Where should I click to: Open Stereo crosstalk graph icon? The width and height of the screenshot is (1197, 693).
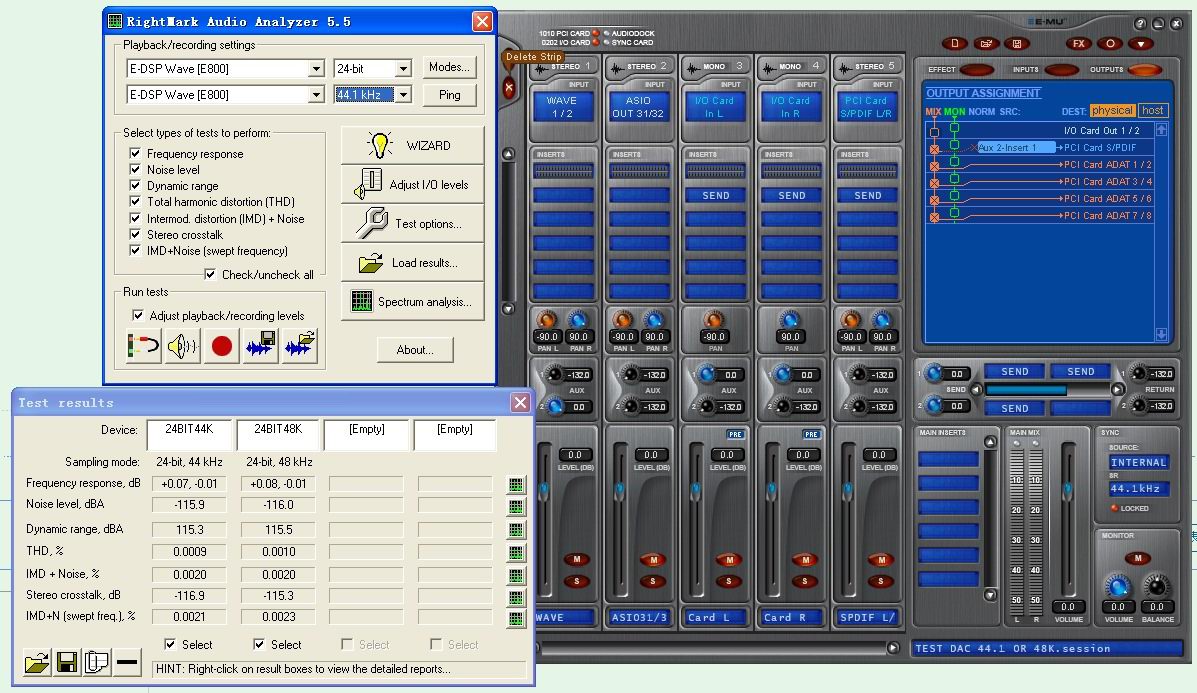pyautogui.click(x=516, y=598)
